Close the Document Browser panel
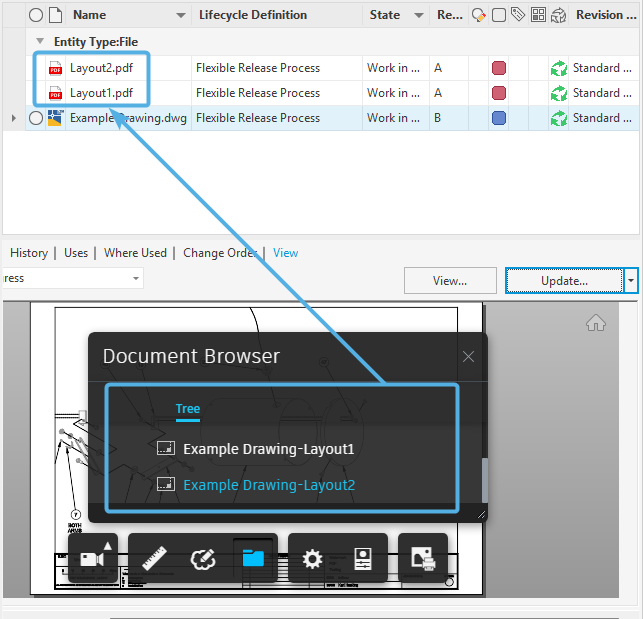 tap(468, 356)
